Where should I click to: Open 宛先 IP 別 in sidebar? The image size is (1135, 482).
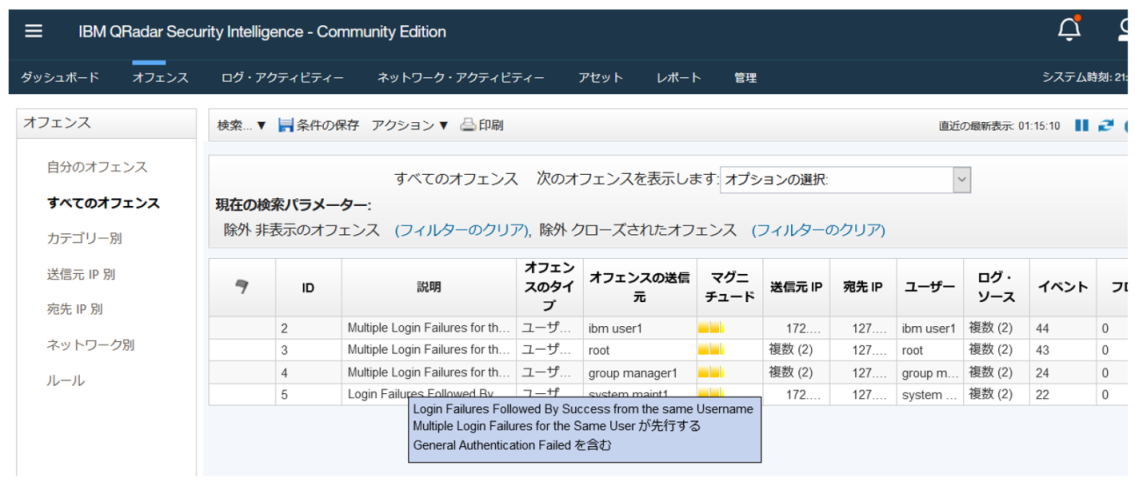point(75,309)
